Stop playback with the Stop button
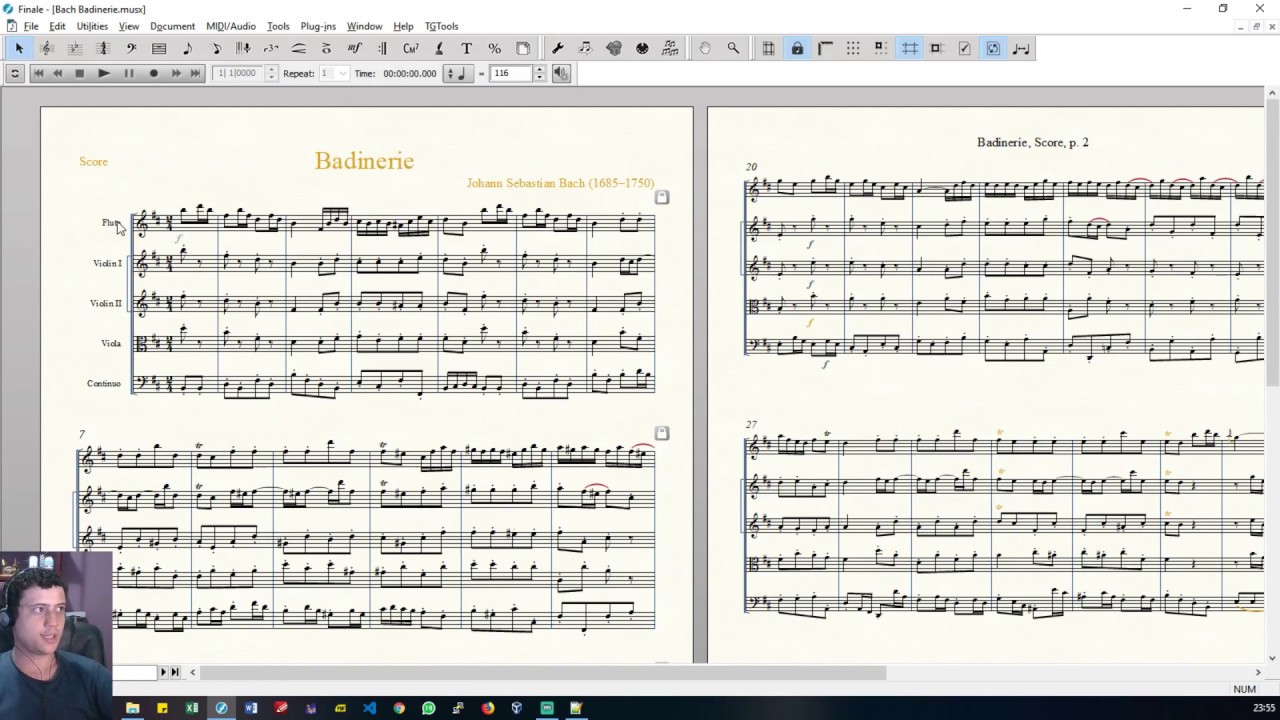This screenshot has width=1280, height=720. (80, 73)
